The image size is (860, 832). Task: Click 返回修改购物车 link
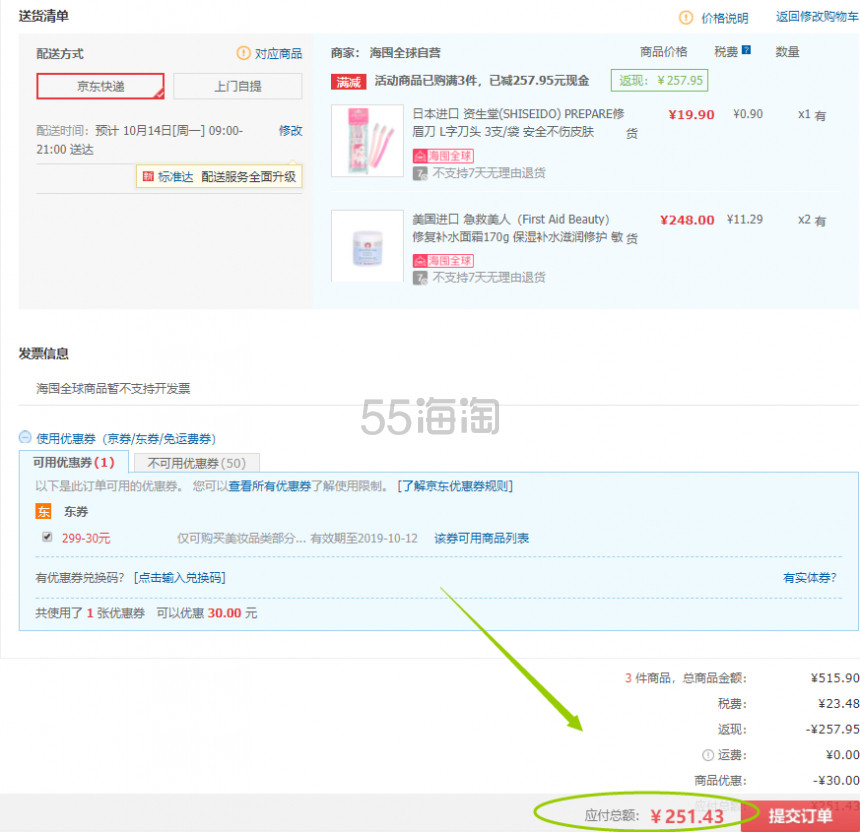pos(817,16)
